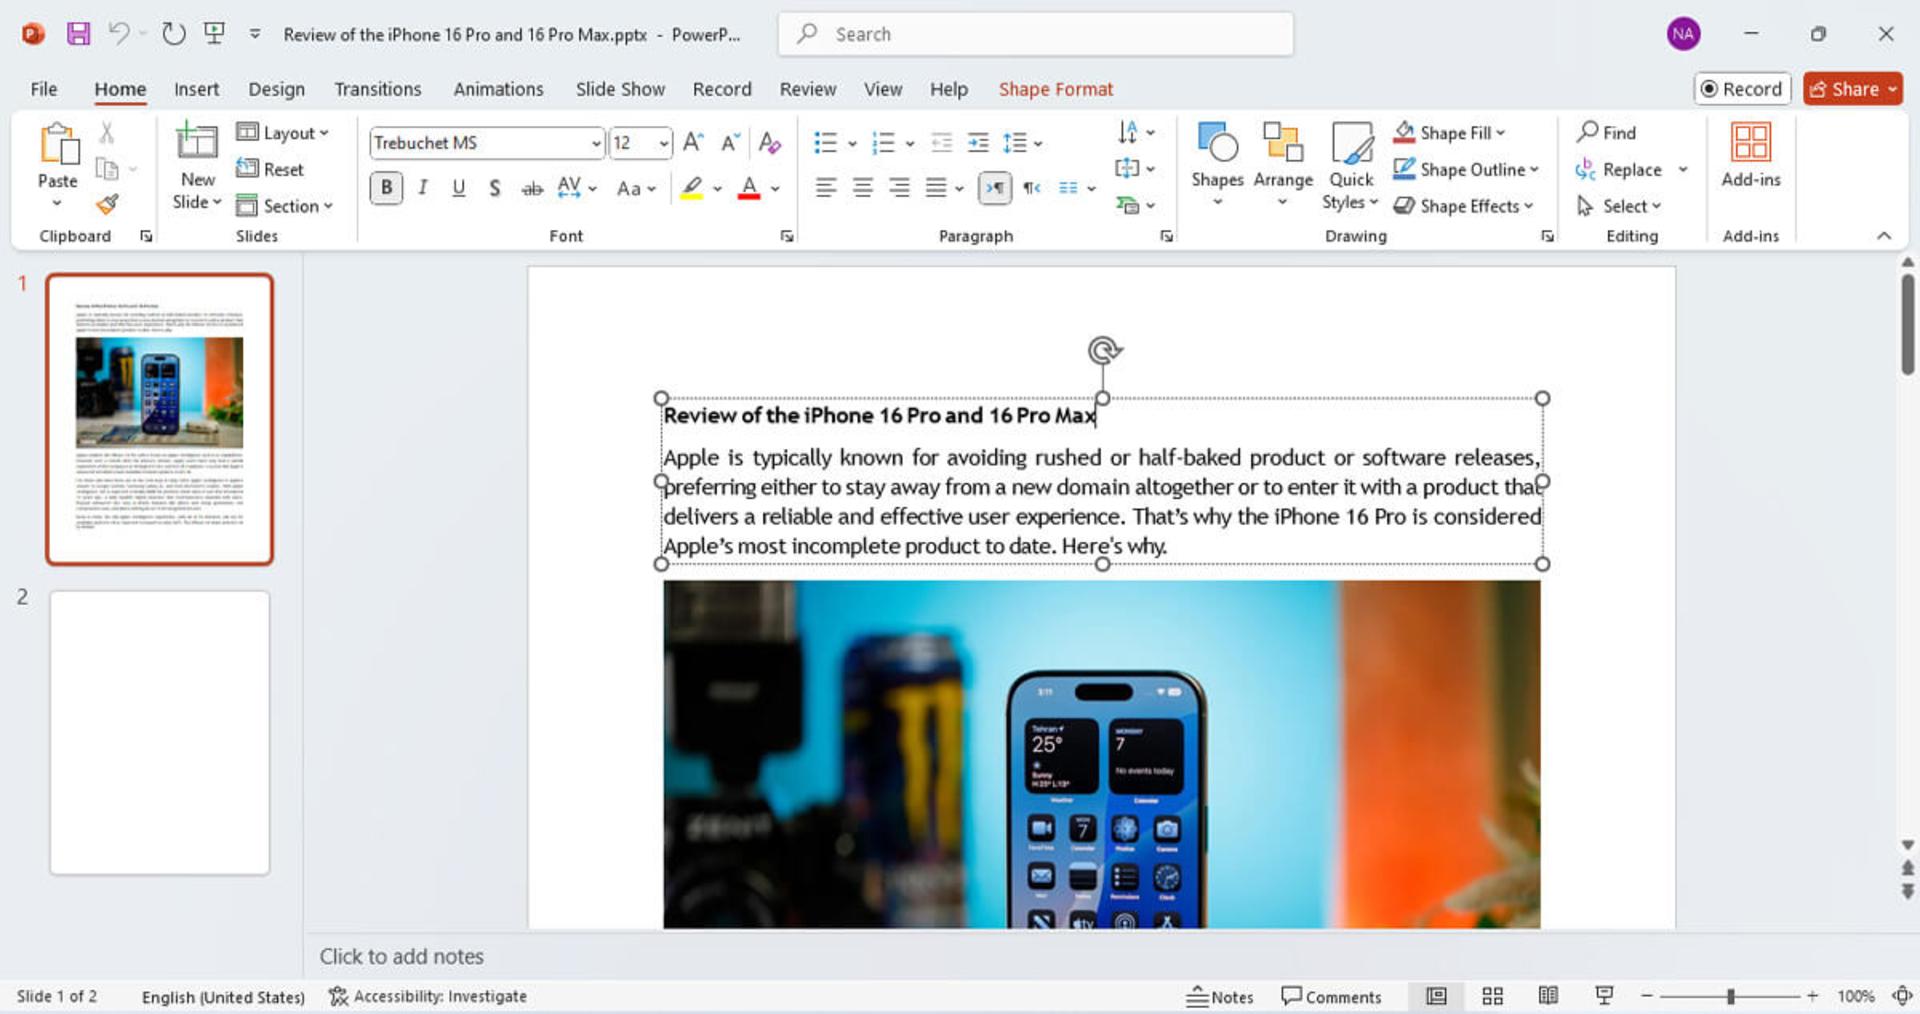1920x1014 pixels.
Task: Toggle Underline formatting
Action: click(x=458, y=188)
